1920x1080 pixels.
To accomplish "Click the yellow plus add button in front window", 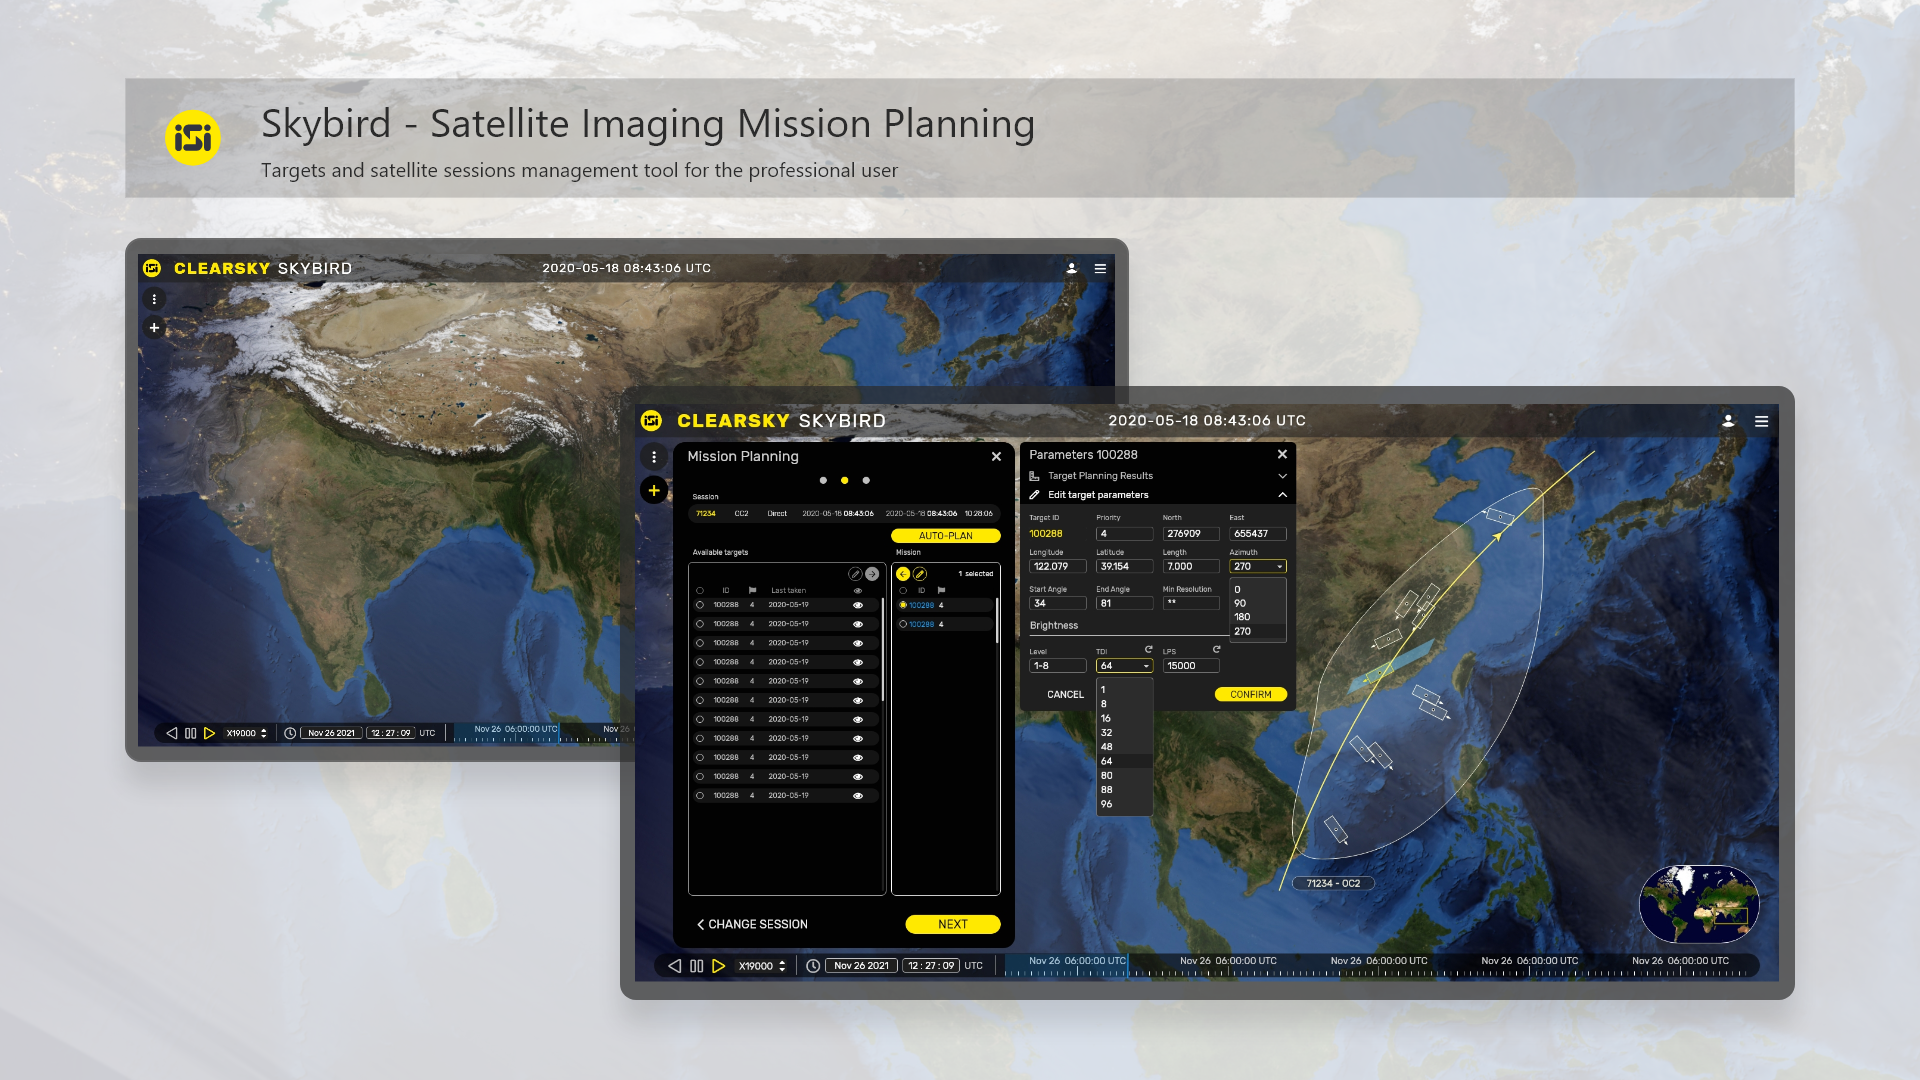I will pyautogui.click(x=654, y=490).
